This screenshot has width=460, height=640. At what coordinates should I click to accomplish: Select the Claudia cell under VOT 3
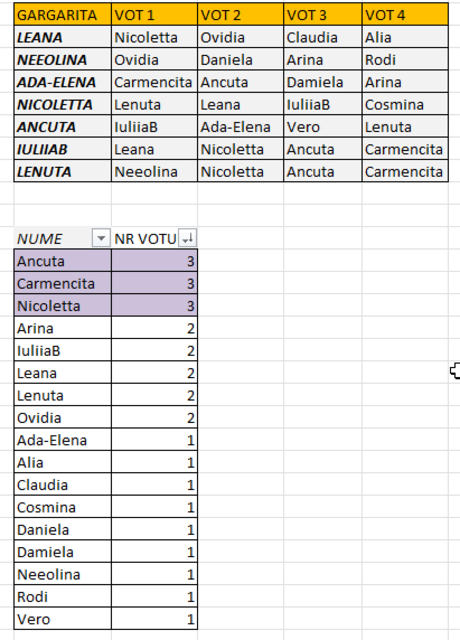[322, 37]
